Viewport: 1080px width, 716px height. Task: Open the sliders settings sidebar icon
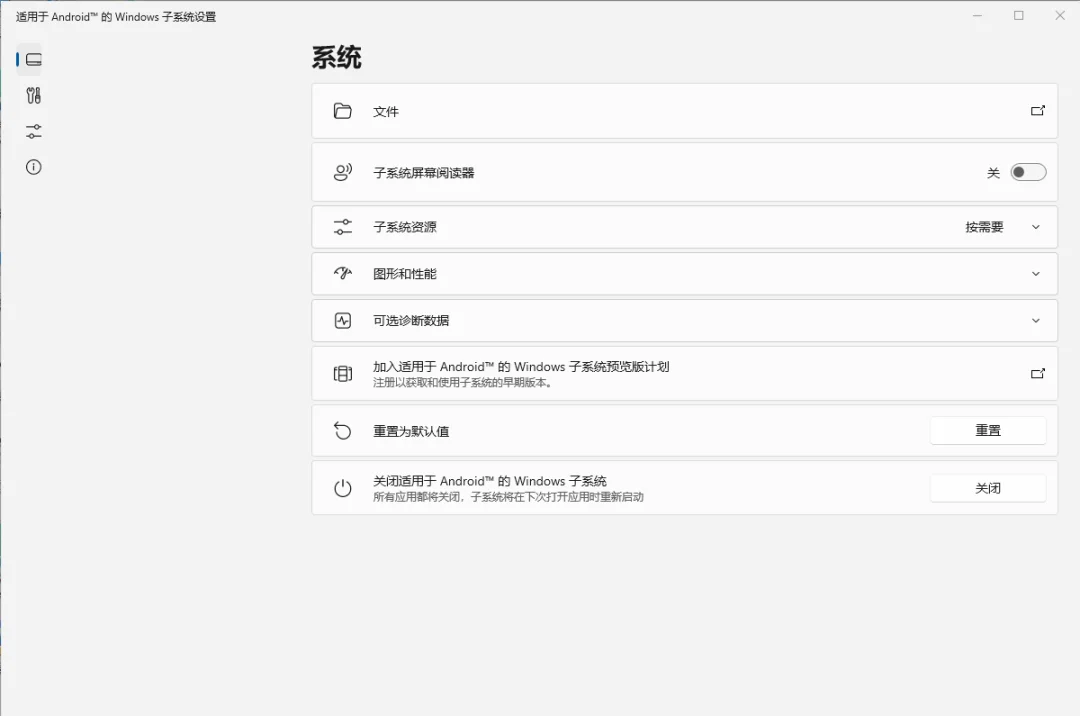click(x=33, y=131)
